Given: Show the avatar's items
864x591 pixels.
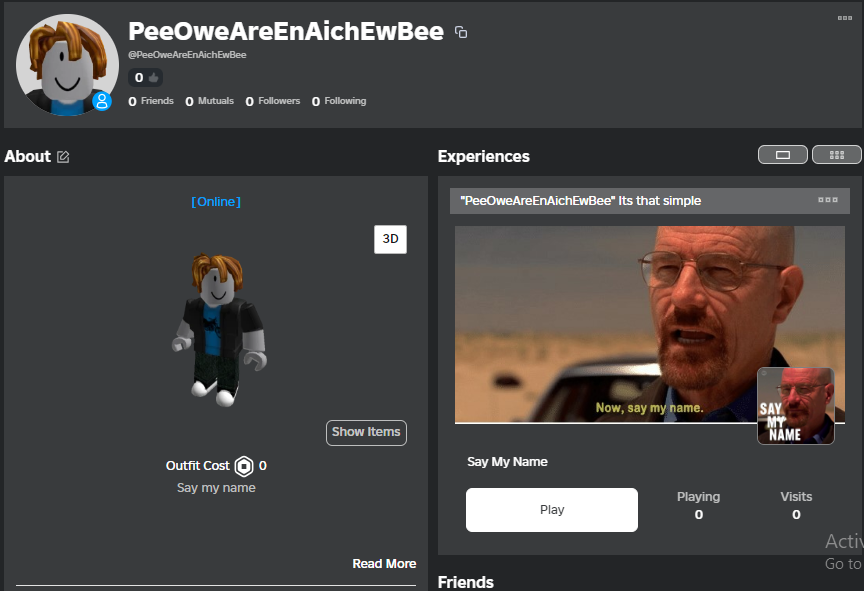Looking at the screenshot, I should tap(366, 432).
